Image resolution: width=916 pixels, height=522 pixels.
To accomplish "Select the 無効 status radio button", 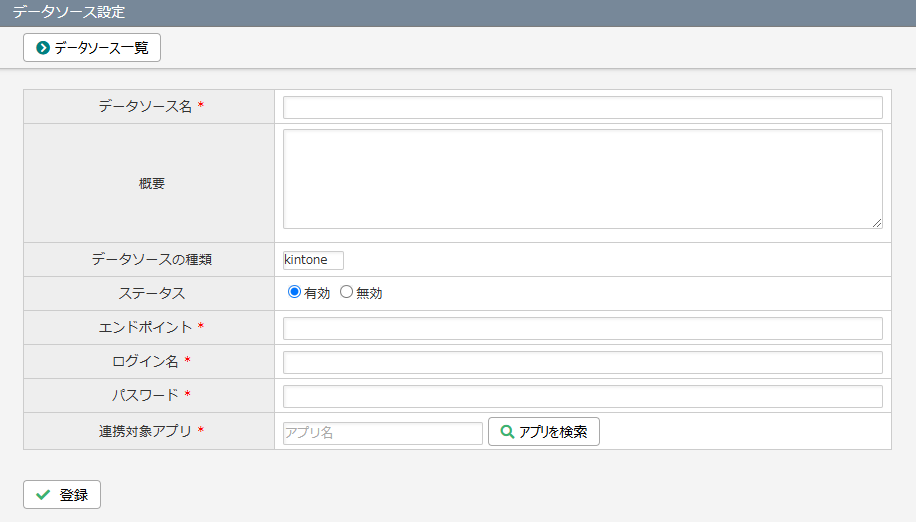I will (x=346, y=293).
